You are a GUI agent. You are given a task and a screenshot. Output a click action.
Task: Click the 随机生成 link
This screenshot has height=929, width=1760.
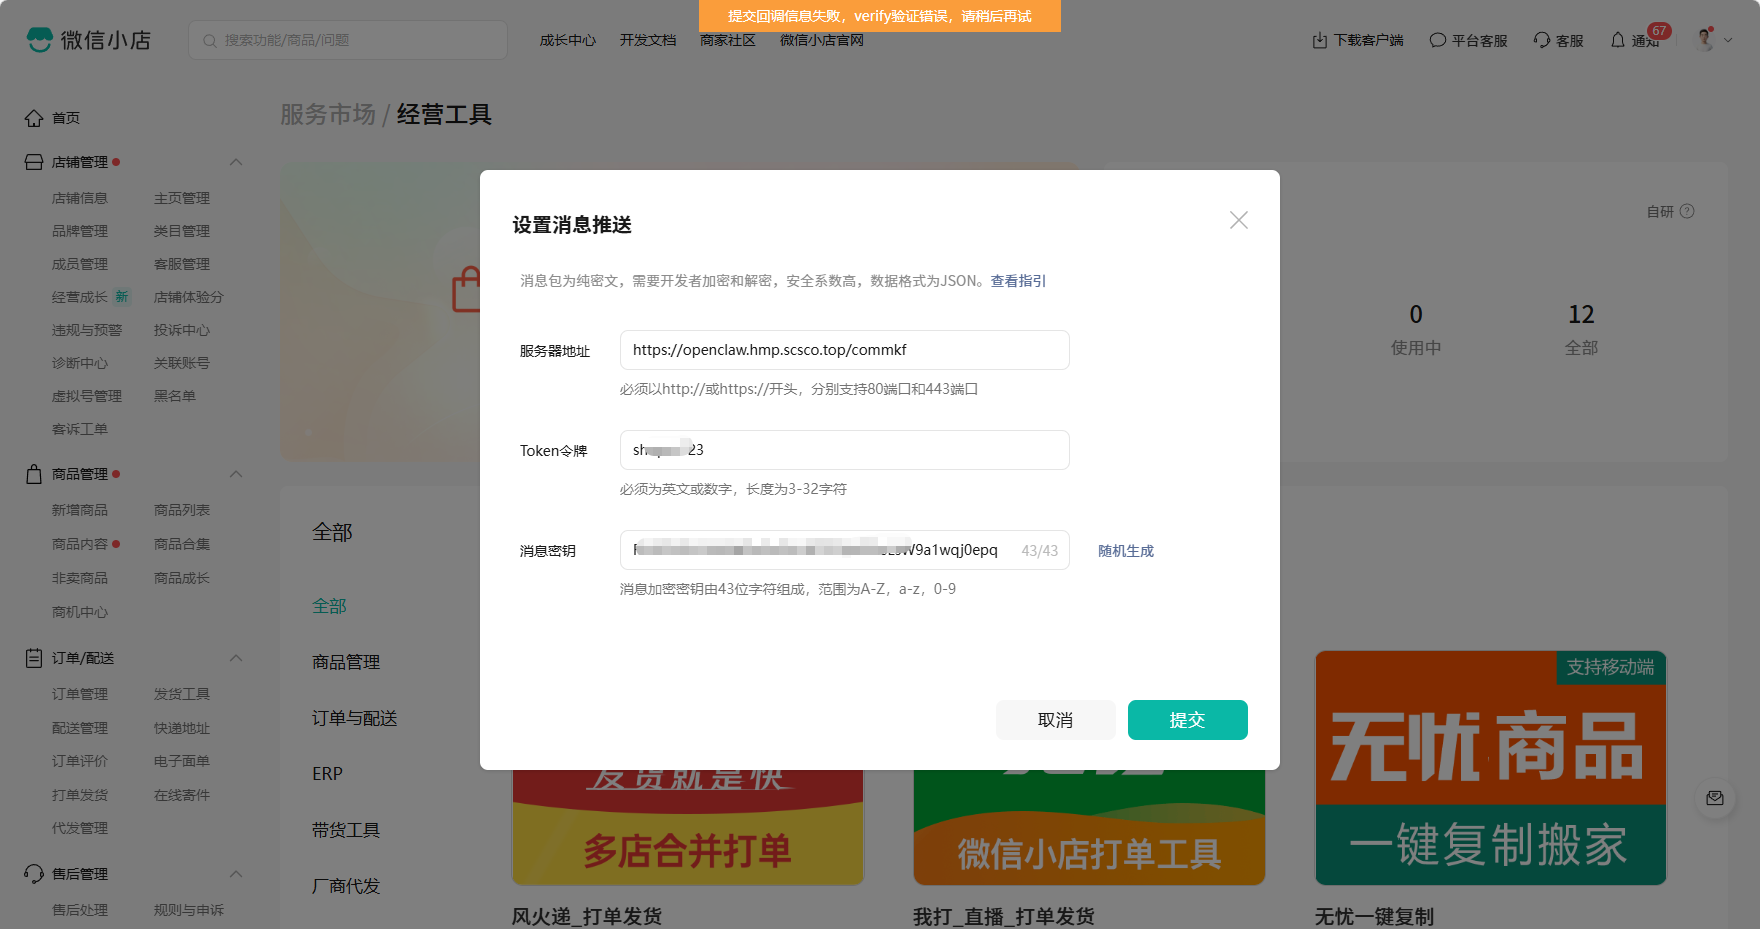[x=1126, y=551]
